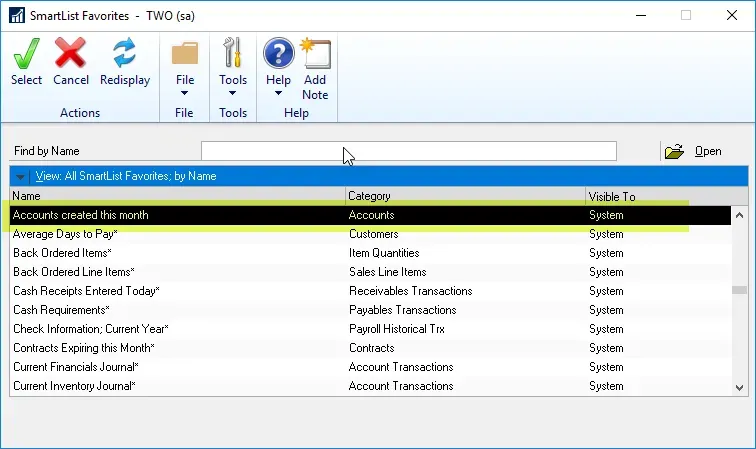Image resolution: width=756 pixels, height=449 pixels.
Task: Click the open folder icon beside Open
Action: [675, 152]
